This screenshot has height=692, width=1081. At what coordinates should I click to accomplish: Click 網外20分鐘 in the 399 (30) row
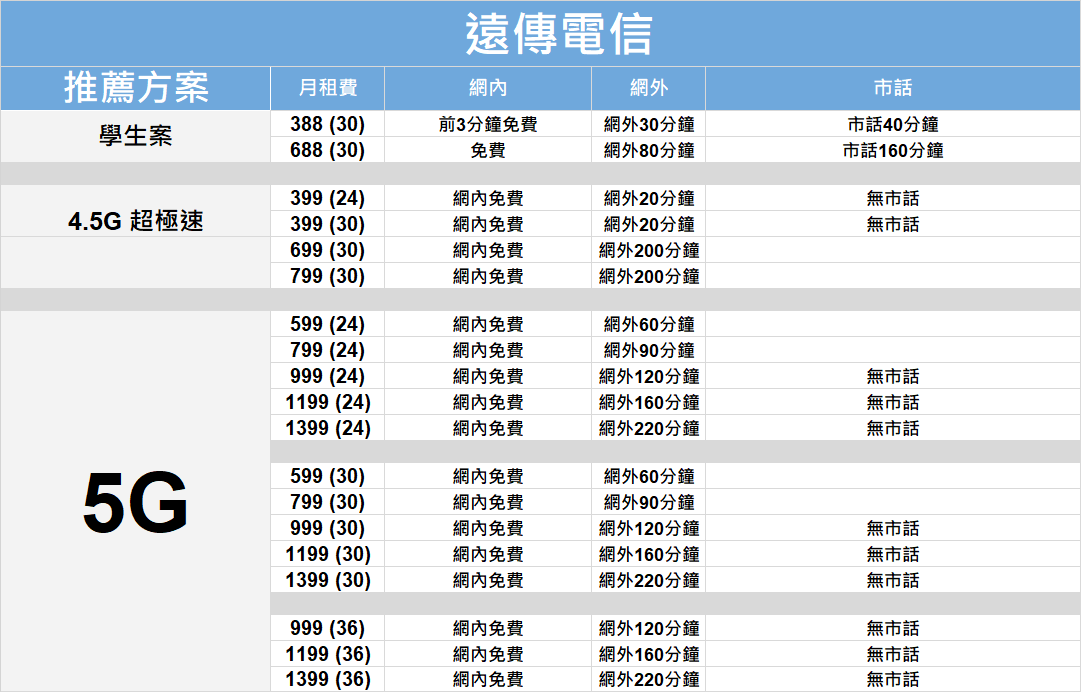pyautogui.click(x=649, y=224)
